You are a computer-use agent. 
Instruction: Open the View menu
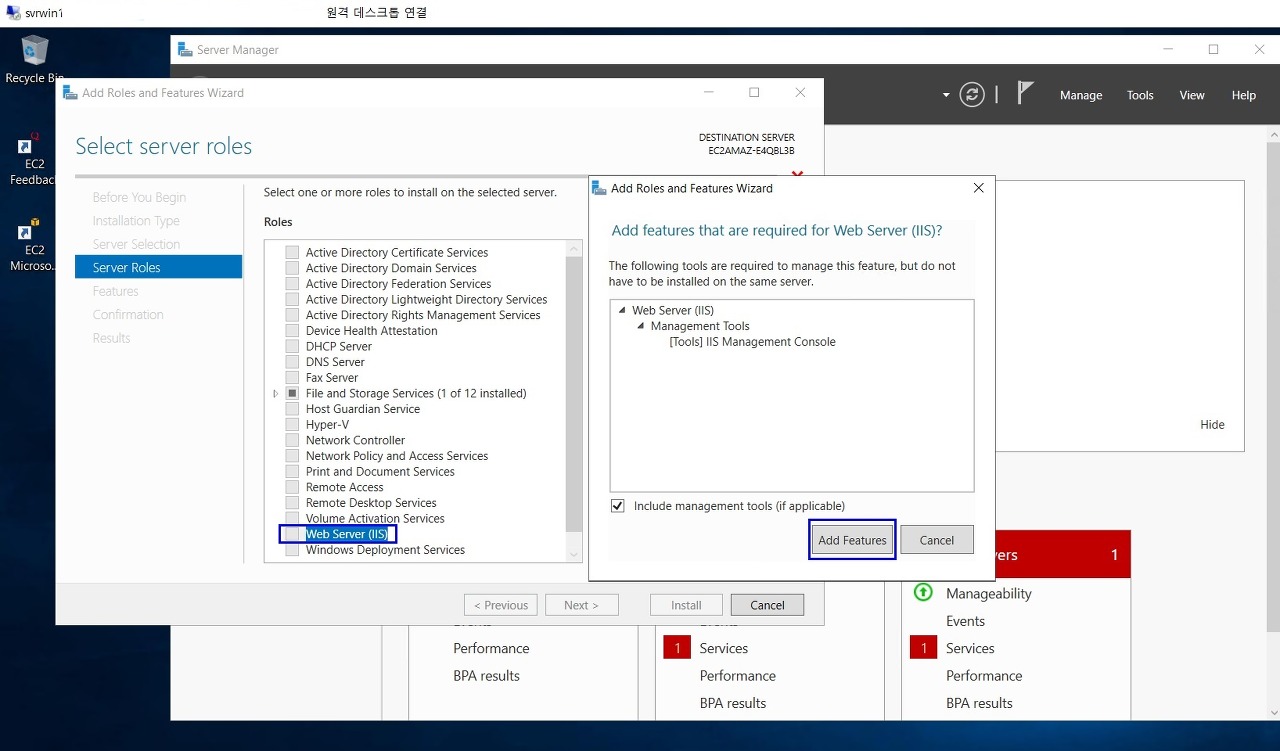click(x=1192, y=95)
